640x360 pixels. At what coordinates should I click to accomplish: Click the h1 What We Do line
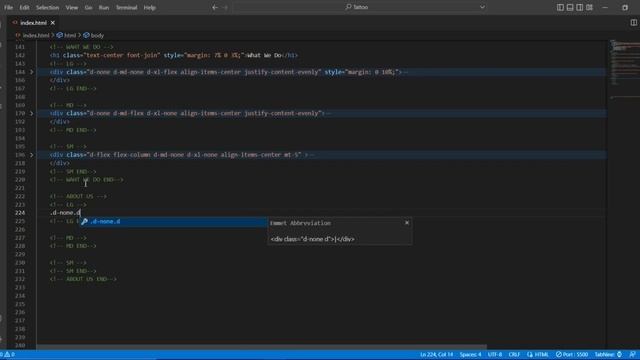[x=173, y=55]
